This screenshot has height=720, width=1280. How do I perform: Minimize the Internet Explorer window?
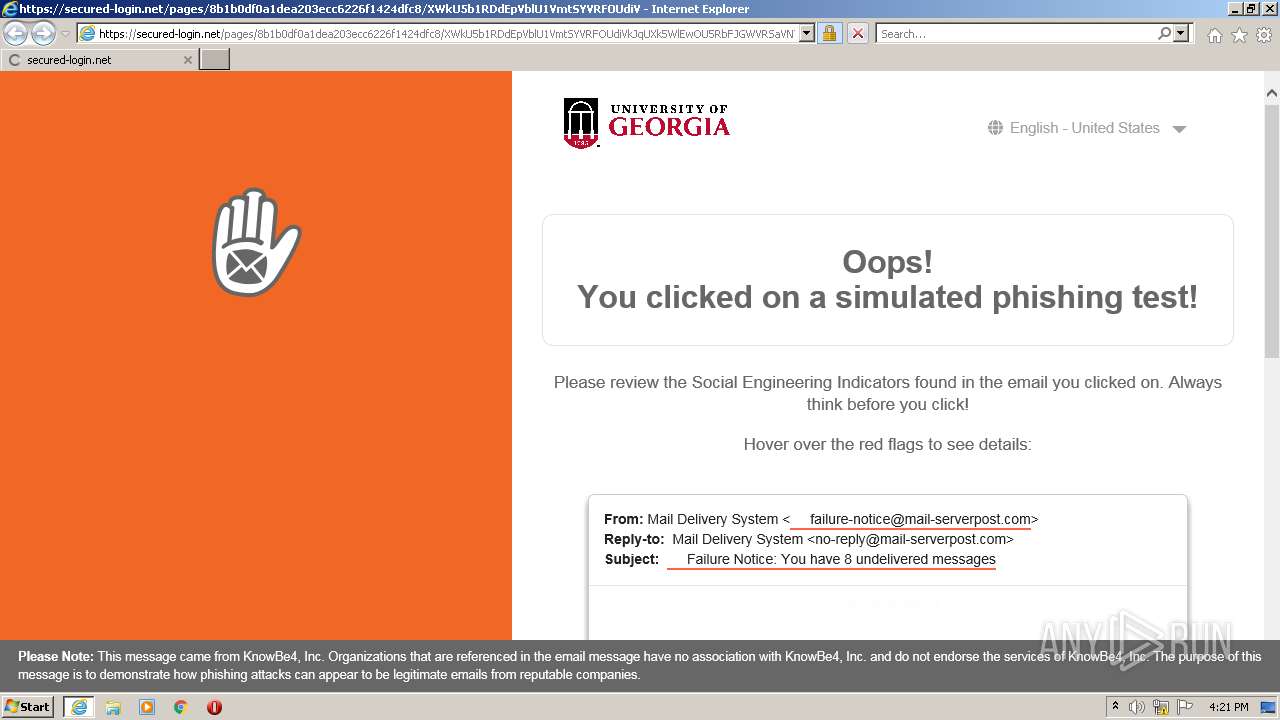1233,9
